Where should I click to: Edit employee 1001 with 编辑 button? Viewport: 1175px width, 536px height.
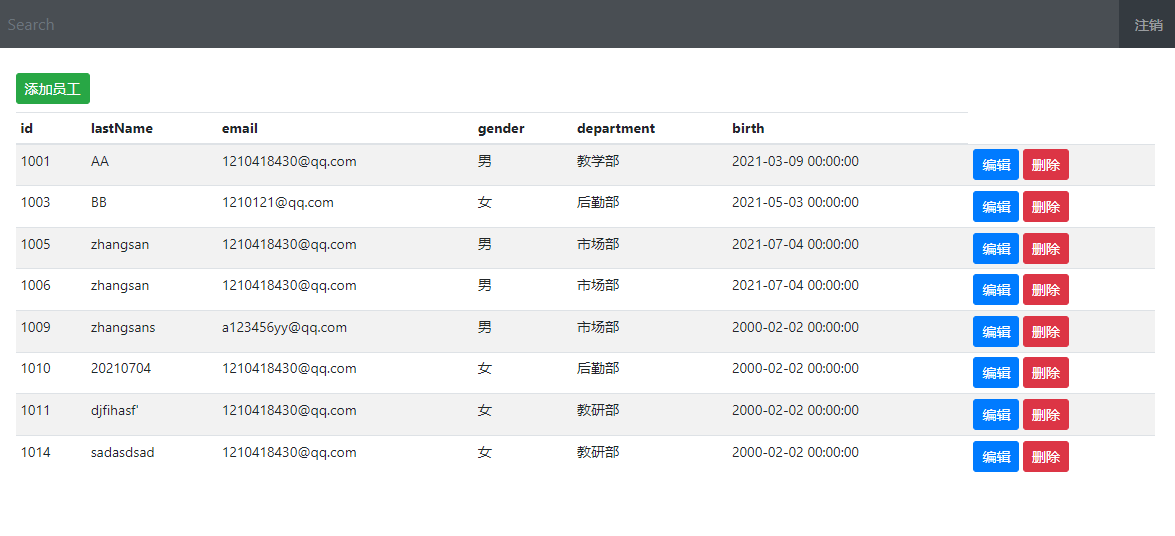(x=995, y=165)
